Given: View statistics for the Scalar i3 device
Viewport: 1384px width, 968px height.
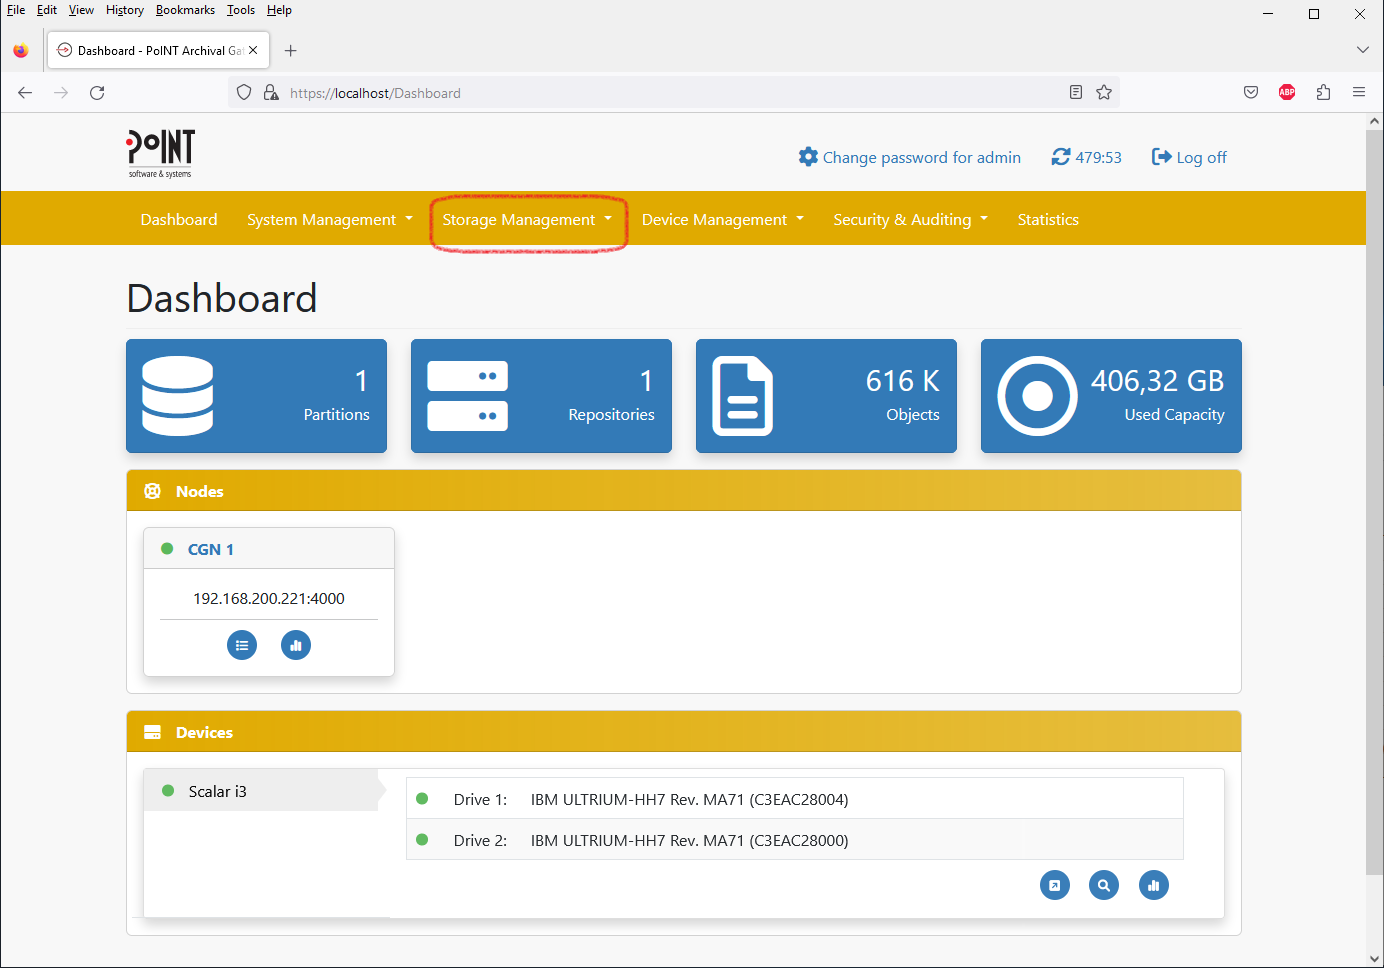Looking at the screenshot, I should point(1154,885).
